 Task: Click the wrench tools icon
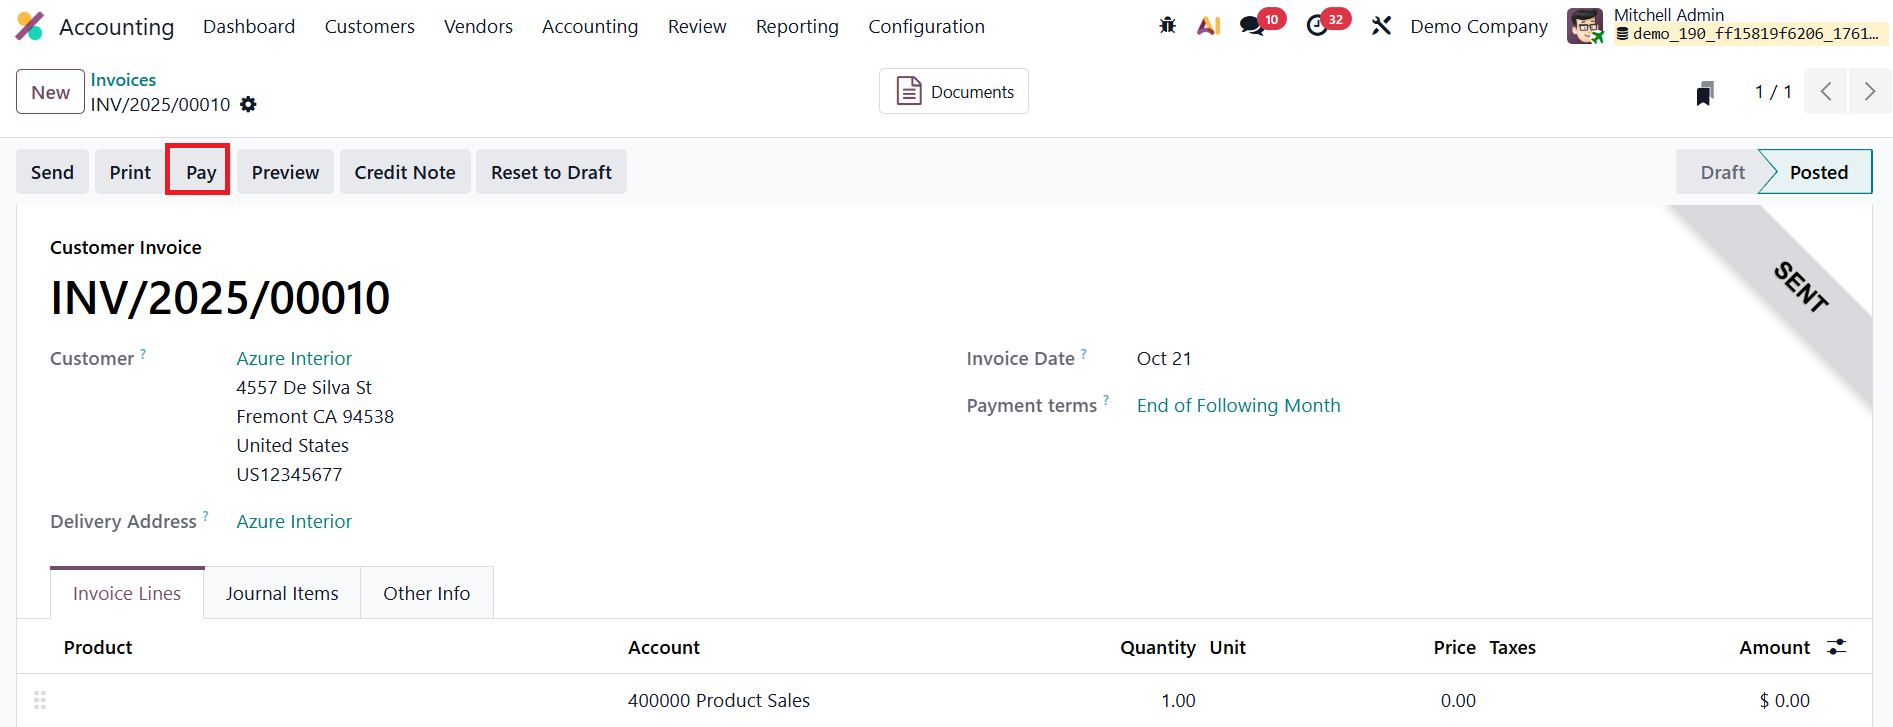pos(1381,26)
